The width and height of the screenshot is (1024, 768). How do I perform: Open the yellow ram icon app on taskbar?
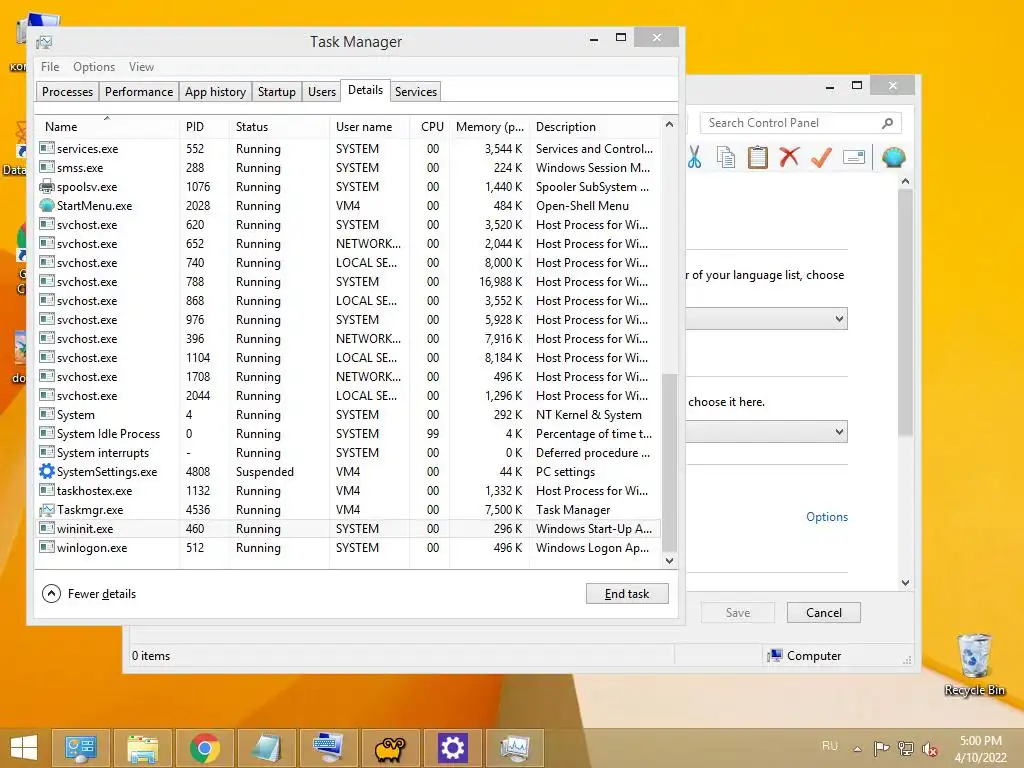coord(391,748)
